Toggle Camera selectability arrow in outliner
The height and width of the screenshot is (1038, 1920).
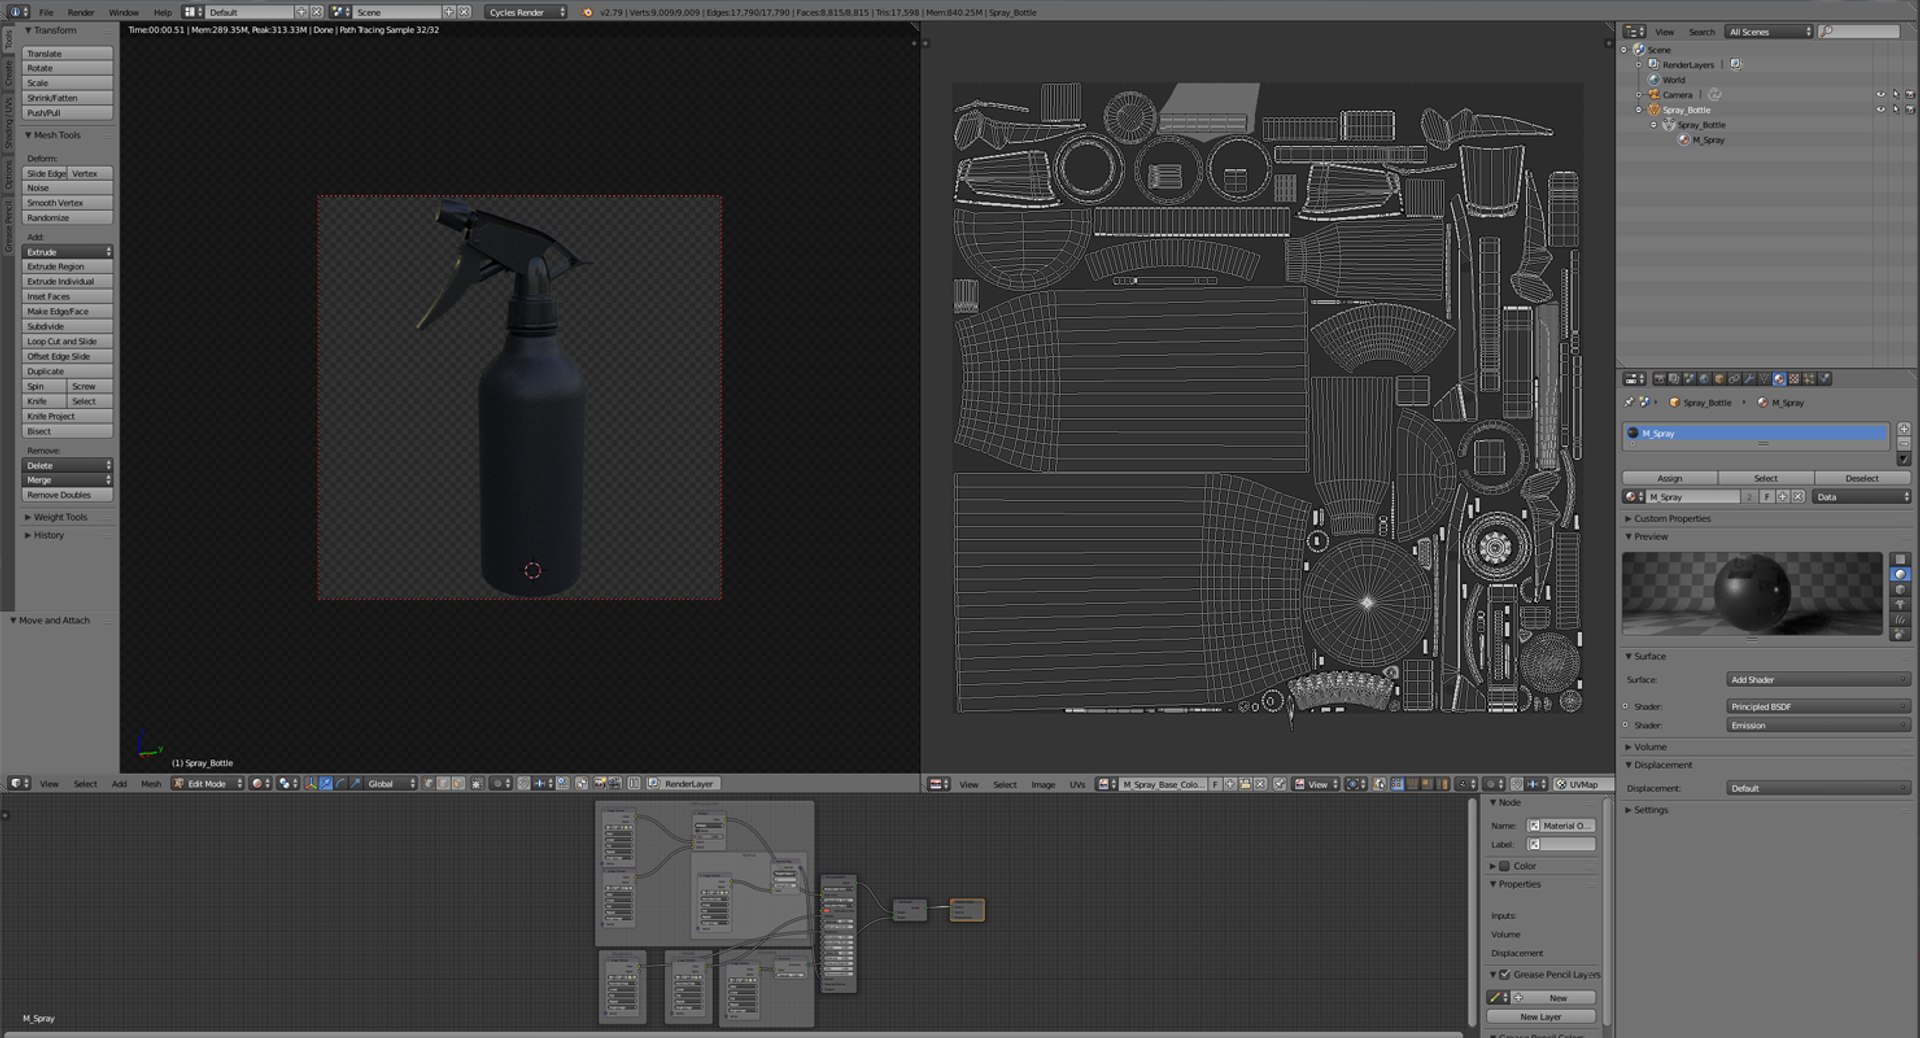click(x=1895, y=95)
